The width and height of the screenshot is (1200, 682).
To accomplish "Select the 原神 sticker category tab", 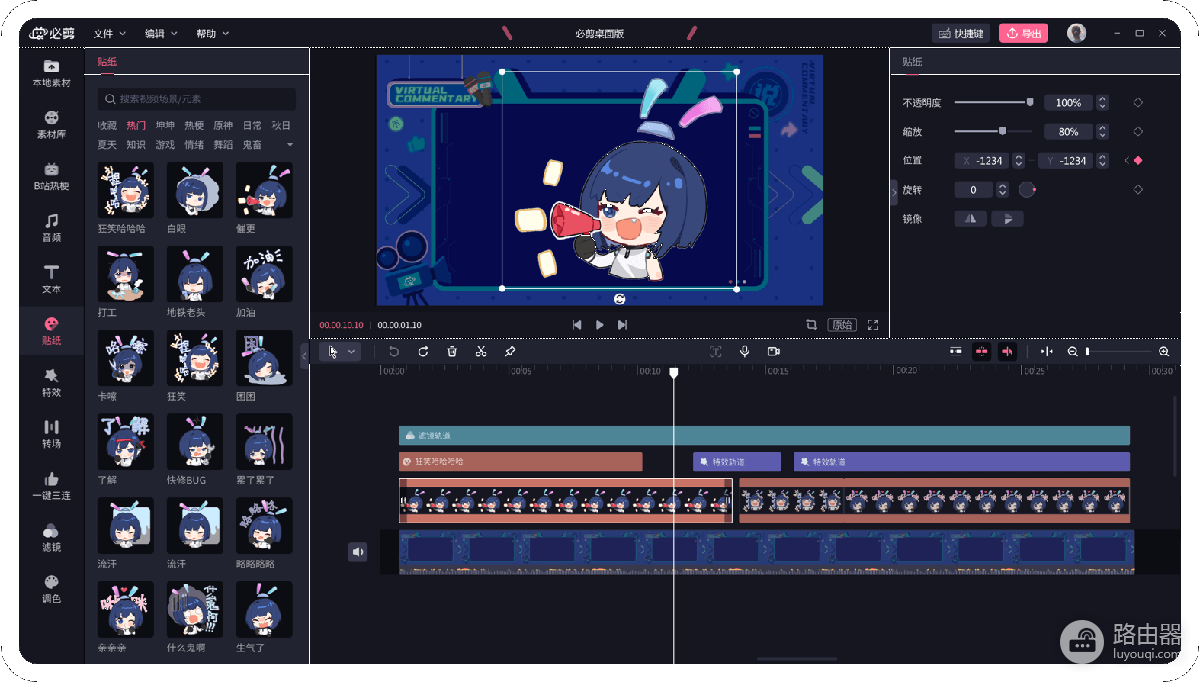I will [222, 126].
